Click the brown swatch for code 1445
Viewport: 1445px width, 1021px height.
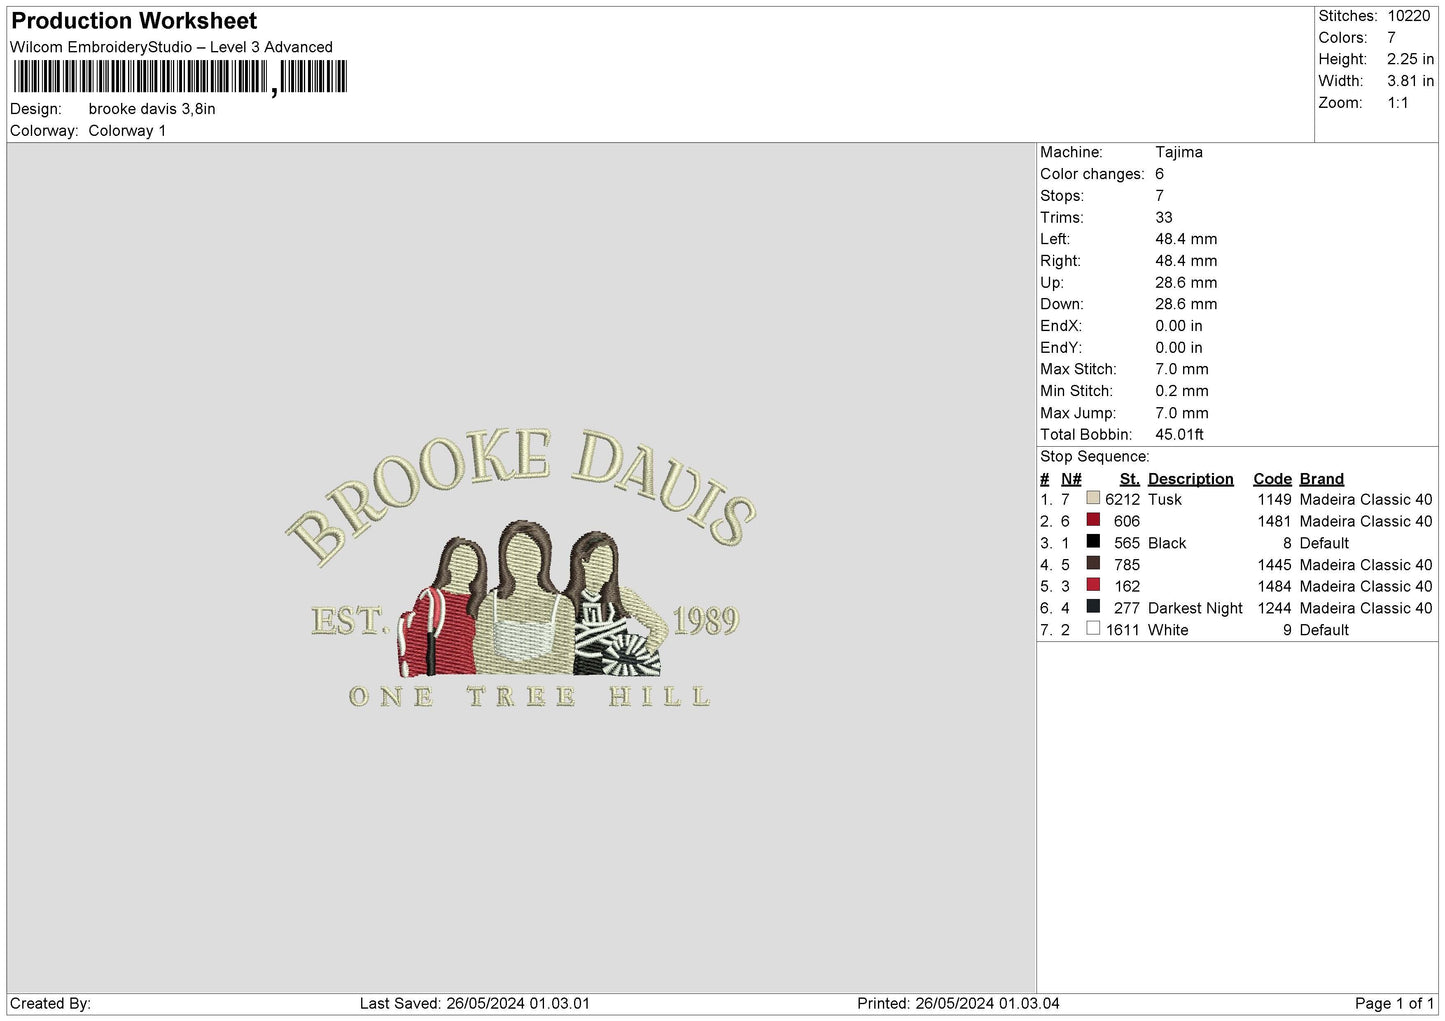click(1093, 564)
